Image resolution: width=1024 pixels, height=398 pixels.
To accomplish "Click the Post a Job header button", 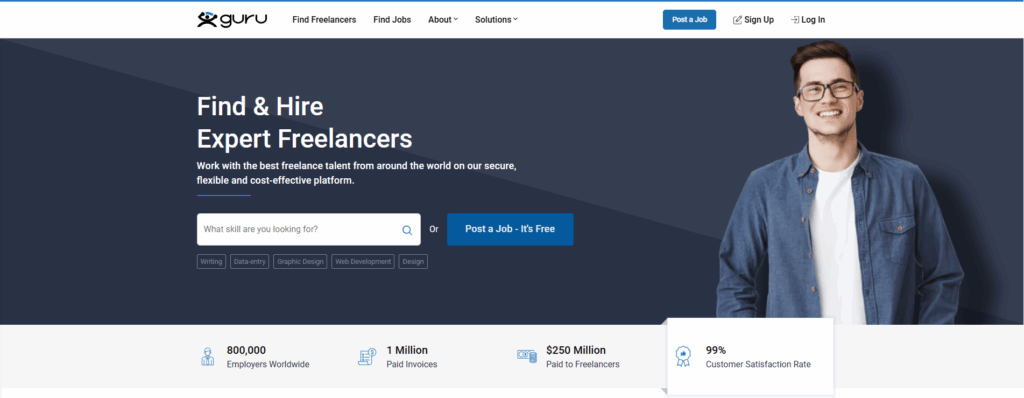I will pyautogui.click(x=689, y=20).
